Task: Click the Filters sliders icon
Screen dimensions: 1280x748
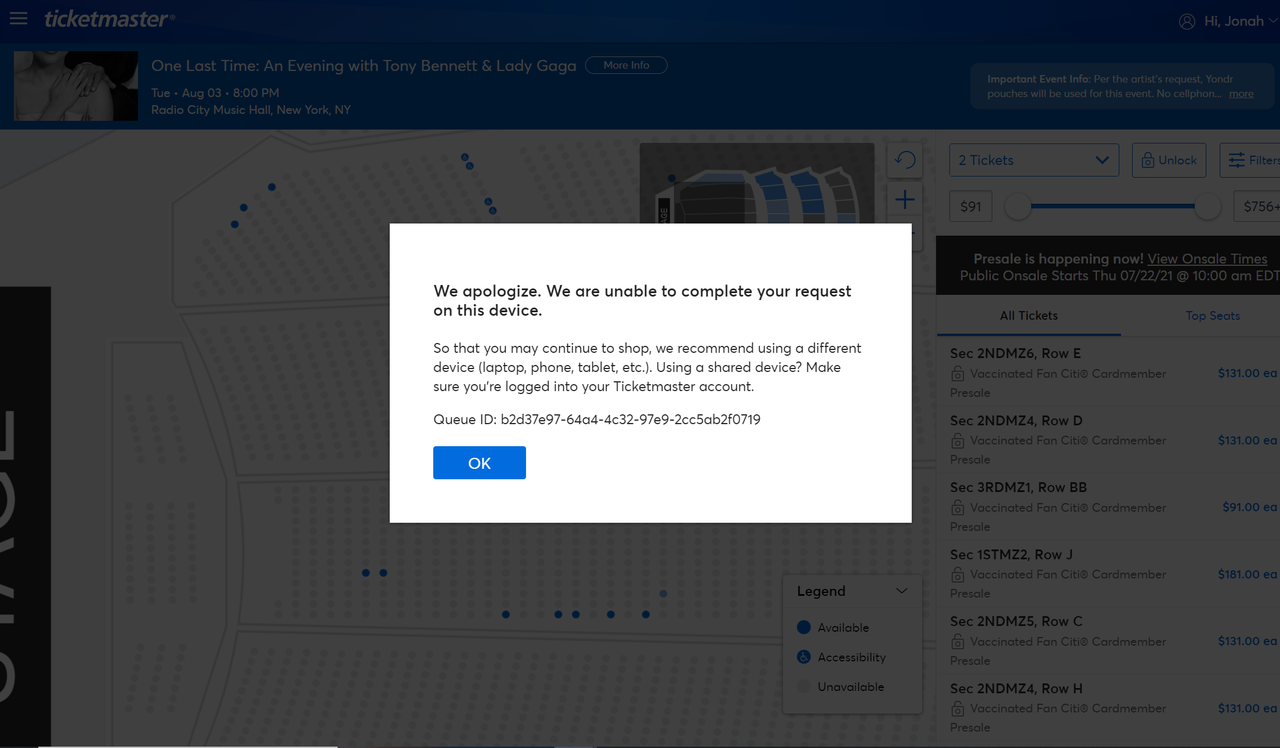Action: [1237, 160]
